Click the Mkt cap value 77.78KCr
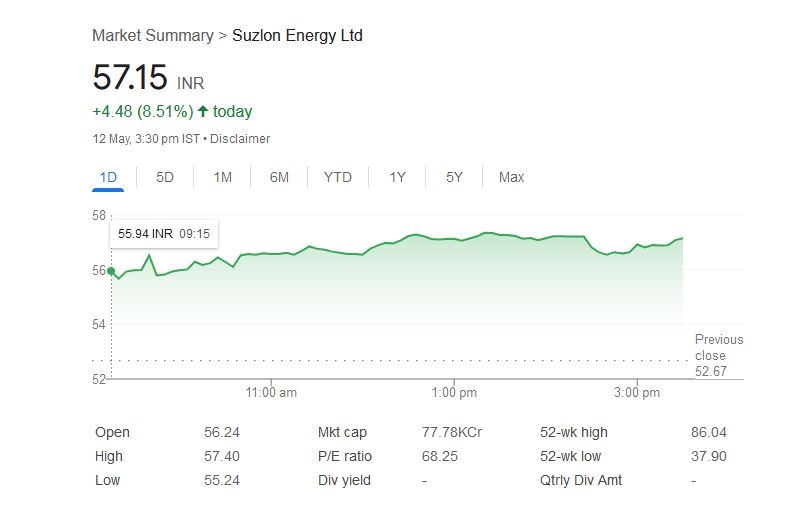 coord(452,433)
